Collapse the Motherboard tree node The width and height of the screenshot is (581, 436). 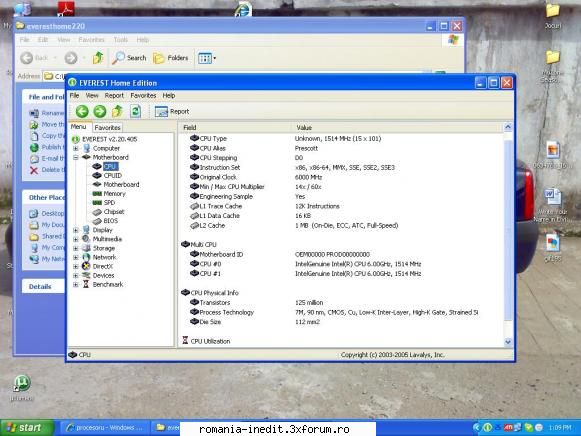[x=76, y=157]
